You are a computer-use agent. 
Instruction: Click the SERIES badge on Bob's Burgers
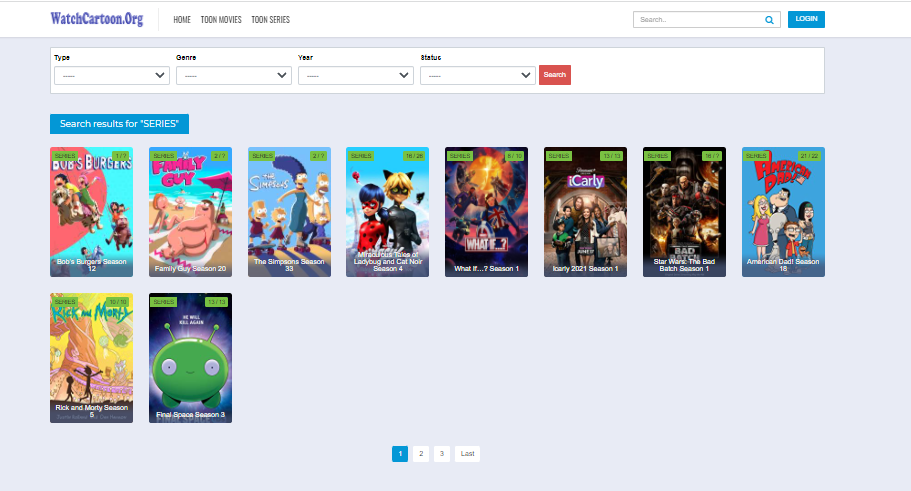click(x=64, y=156)
